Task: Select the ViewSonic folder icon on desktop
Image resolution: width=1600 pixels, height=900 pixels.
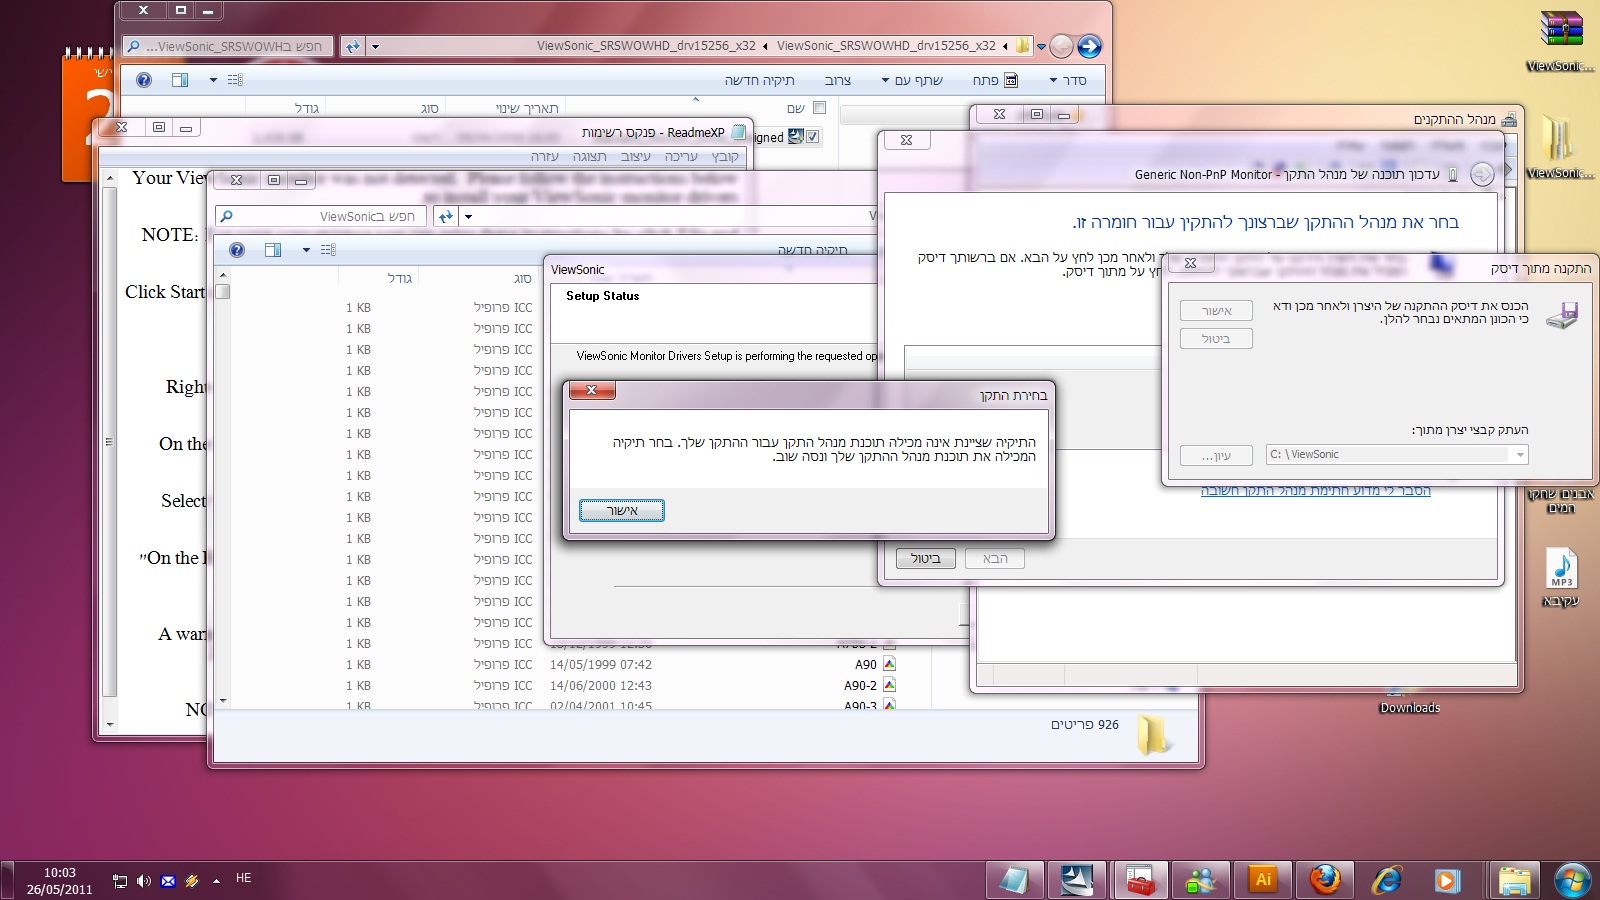Action: (x=1559, y=138)
